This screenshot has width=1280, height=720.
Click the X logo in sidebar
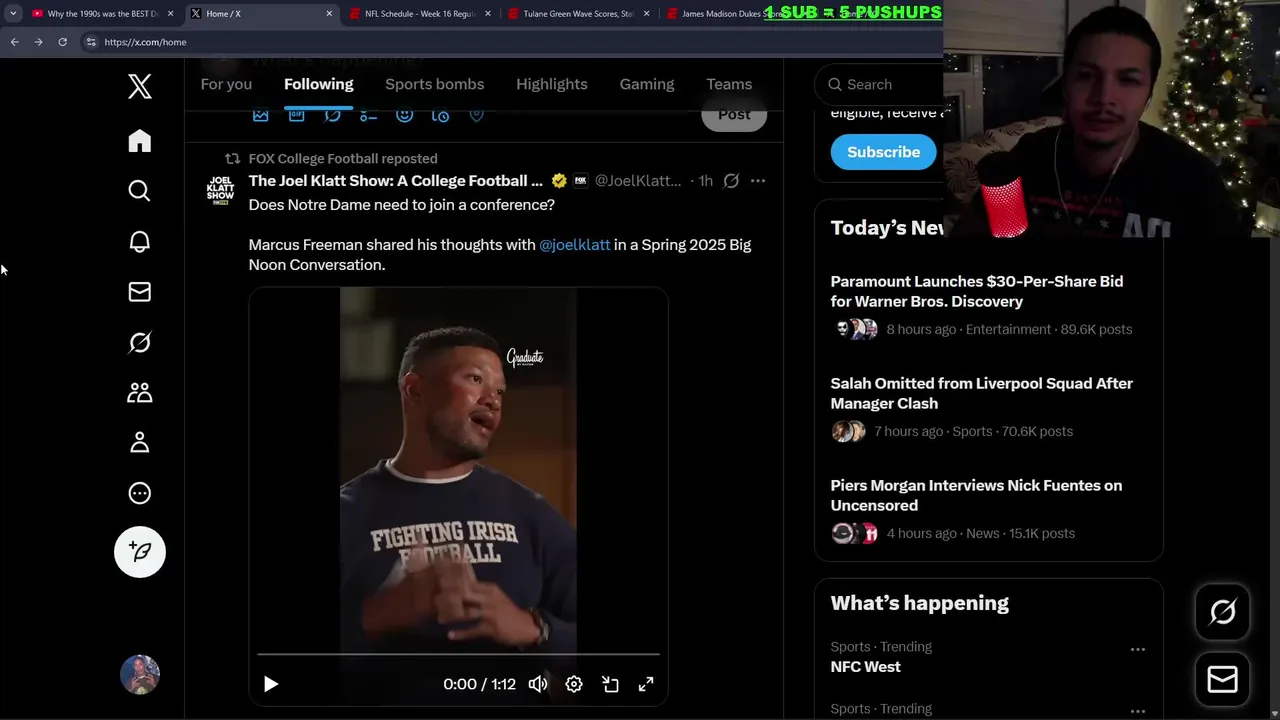(x=140, y=86)
